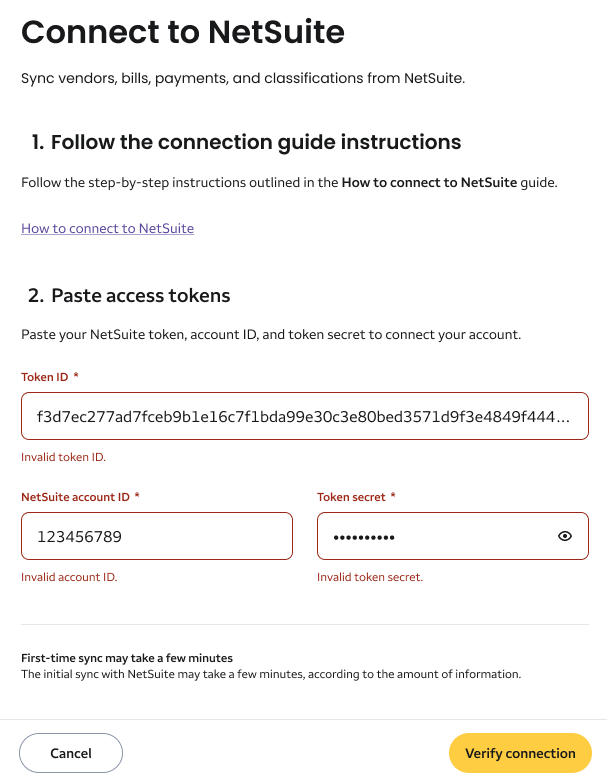607x784 pixels.
Task: Click the Invalid account ID error text
Action: pos(69,577)
